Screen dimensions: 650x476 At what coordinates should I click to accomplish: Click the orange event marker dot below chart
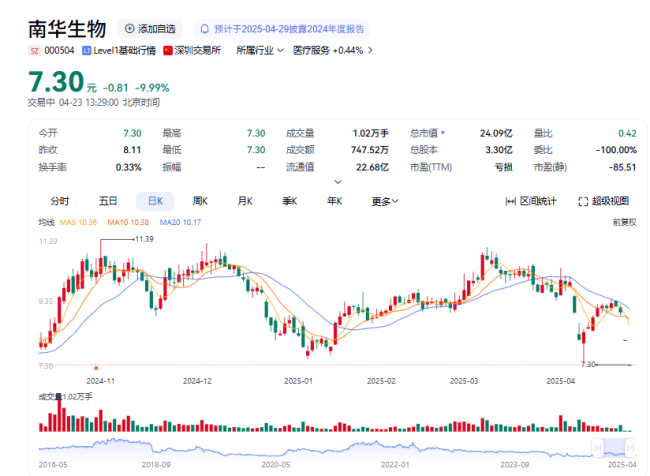tap(96, 368)
